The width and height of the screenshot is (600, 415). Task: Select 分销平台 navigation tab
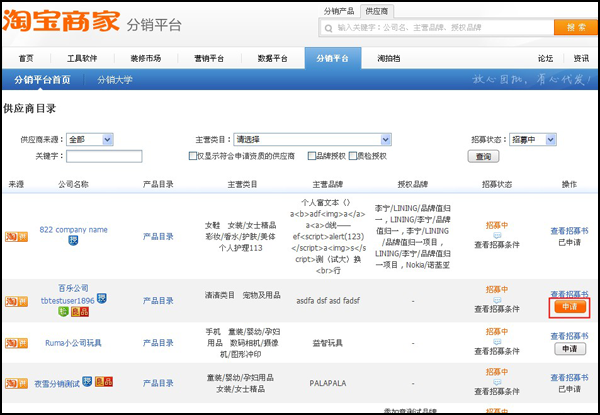pos(333,59)
